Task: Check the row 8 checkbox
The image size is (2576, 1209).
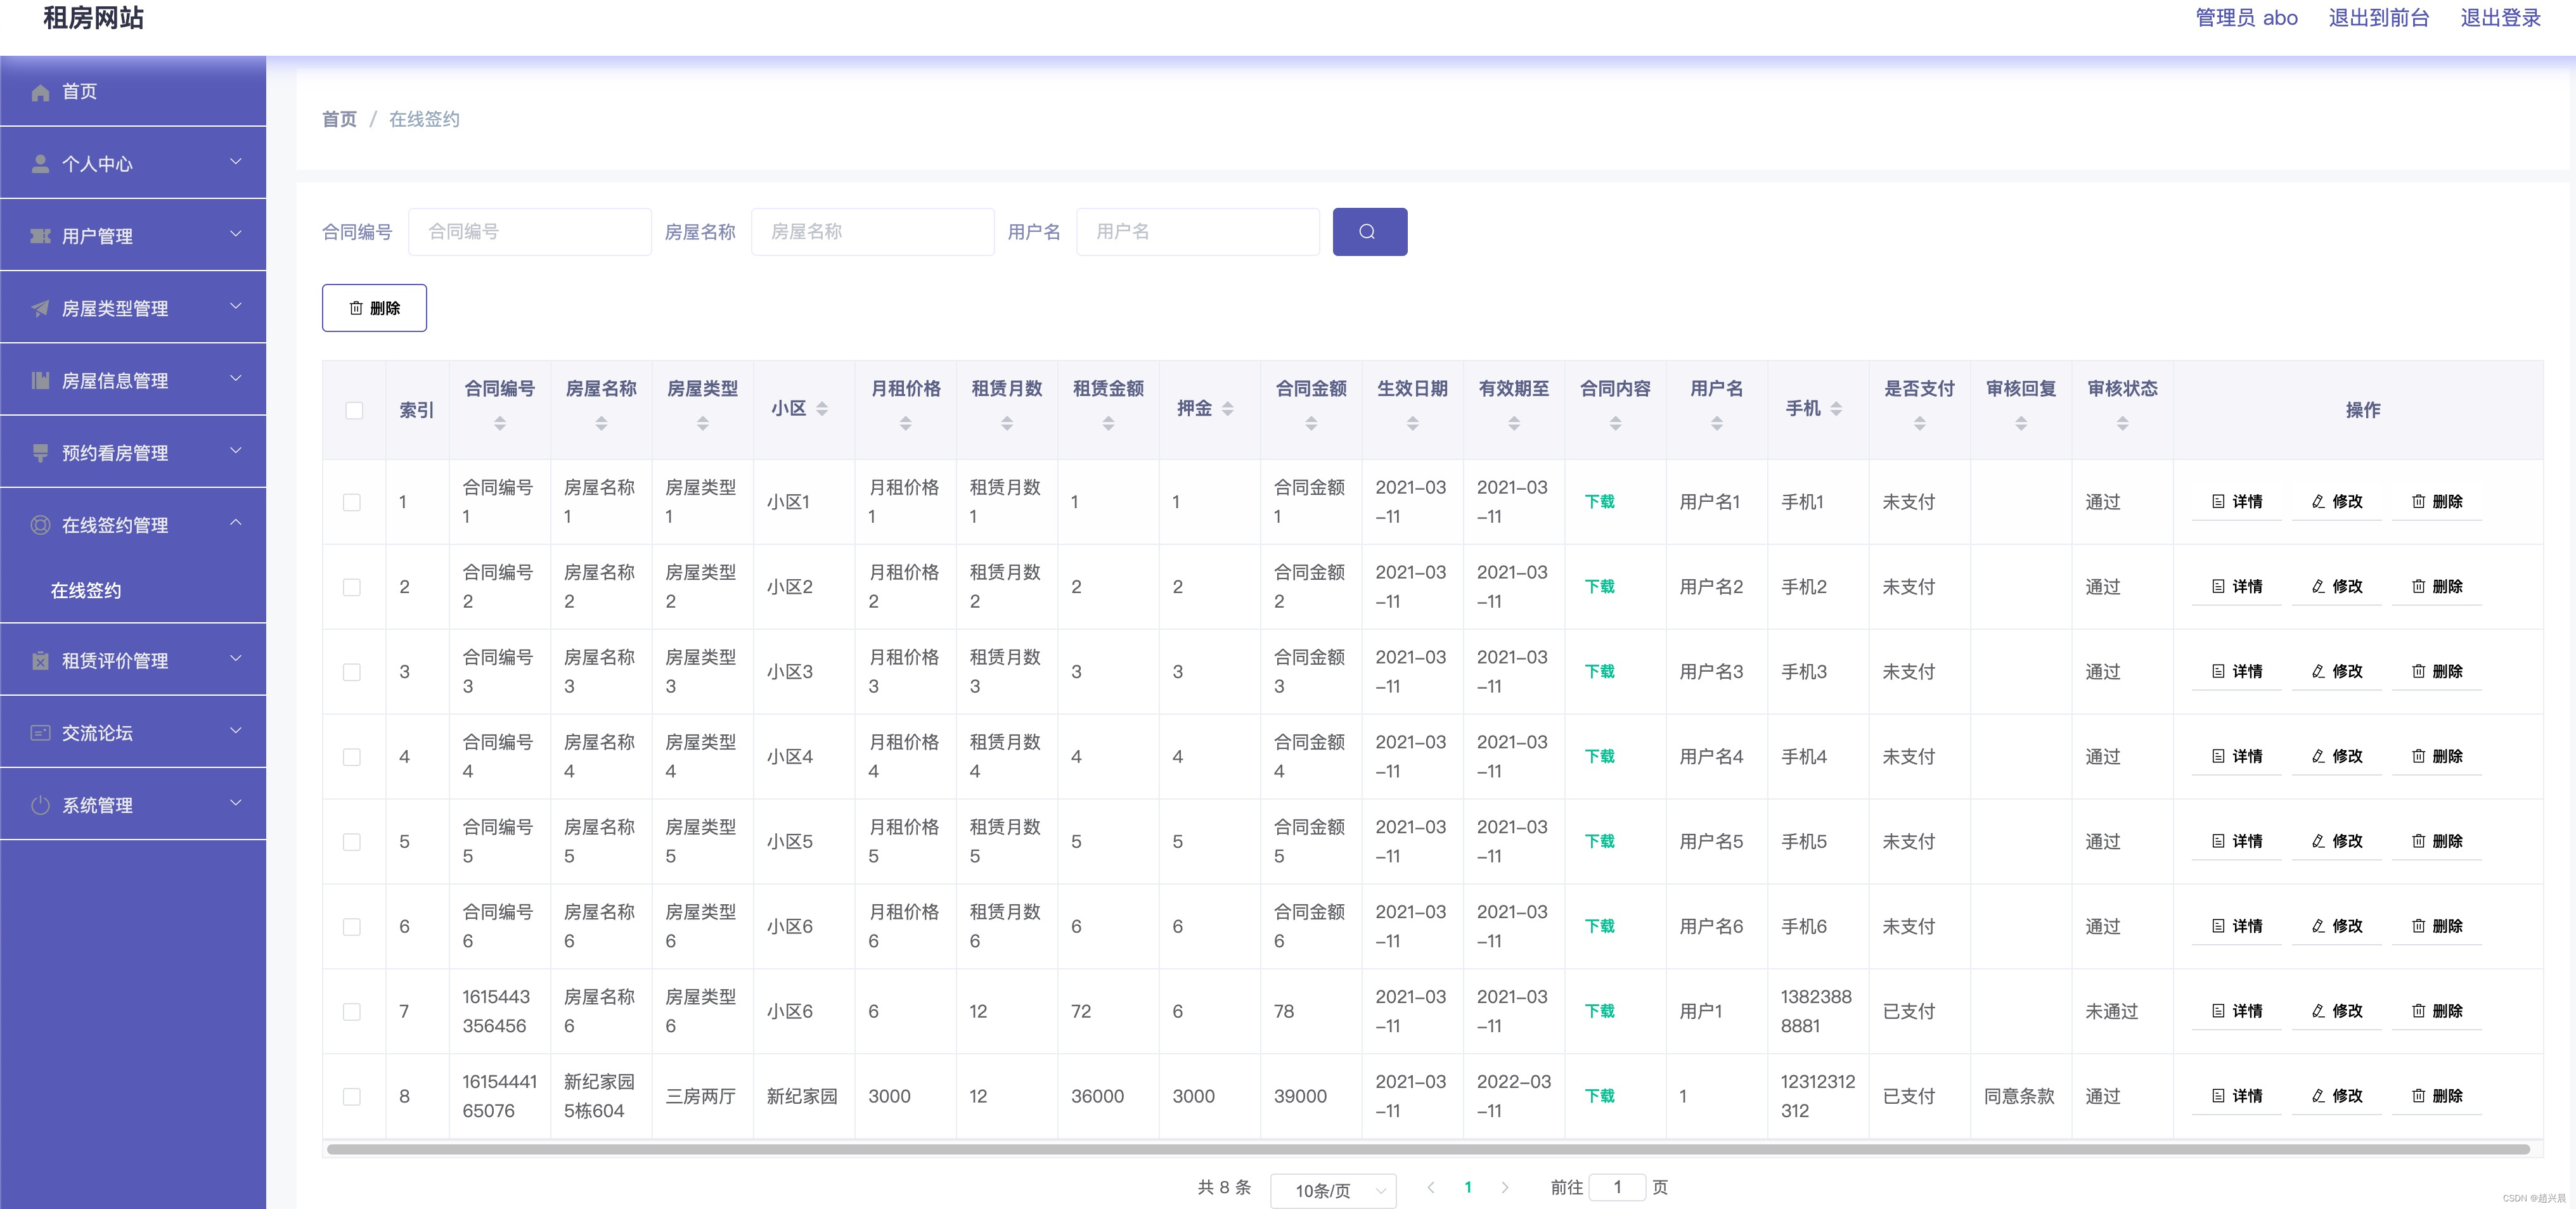Action: point(352,1097)
